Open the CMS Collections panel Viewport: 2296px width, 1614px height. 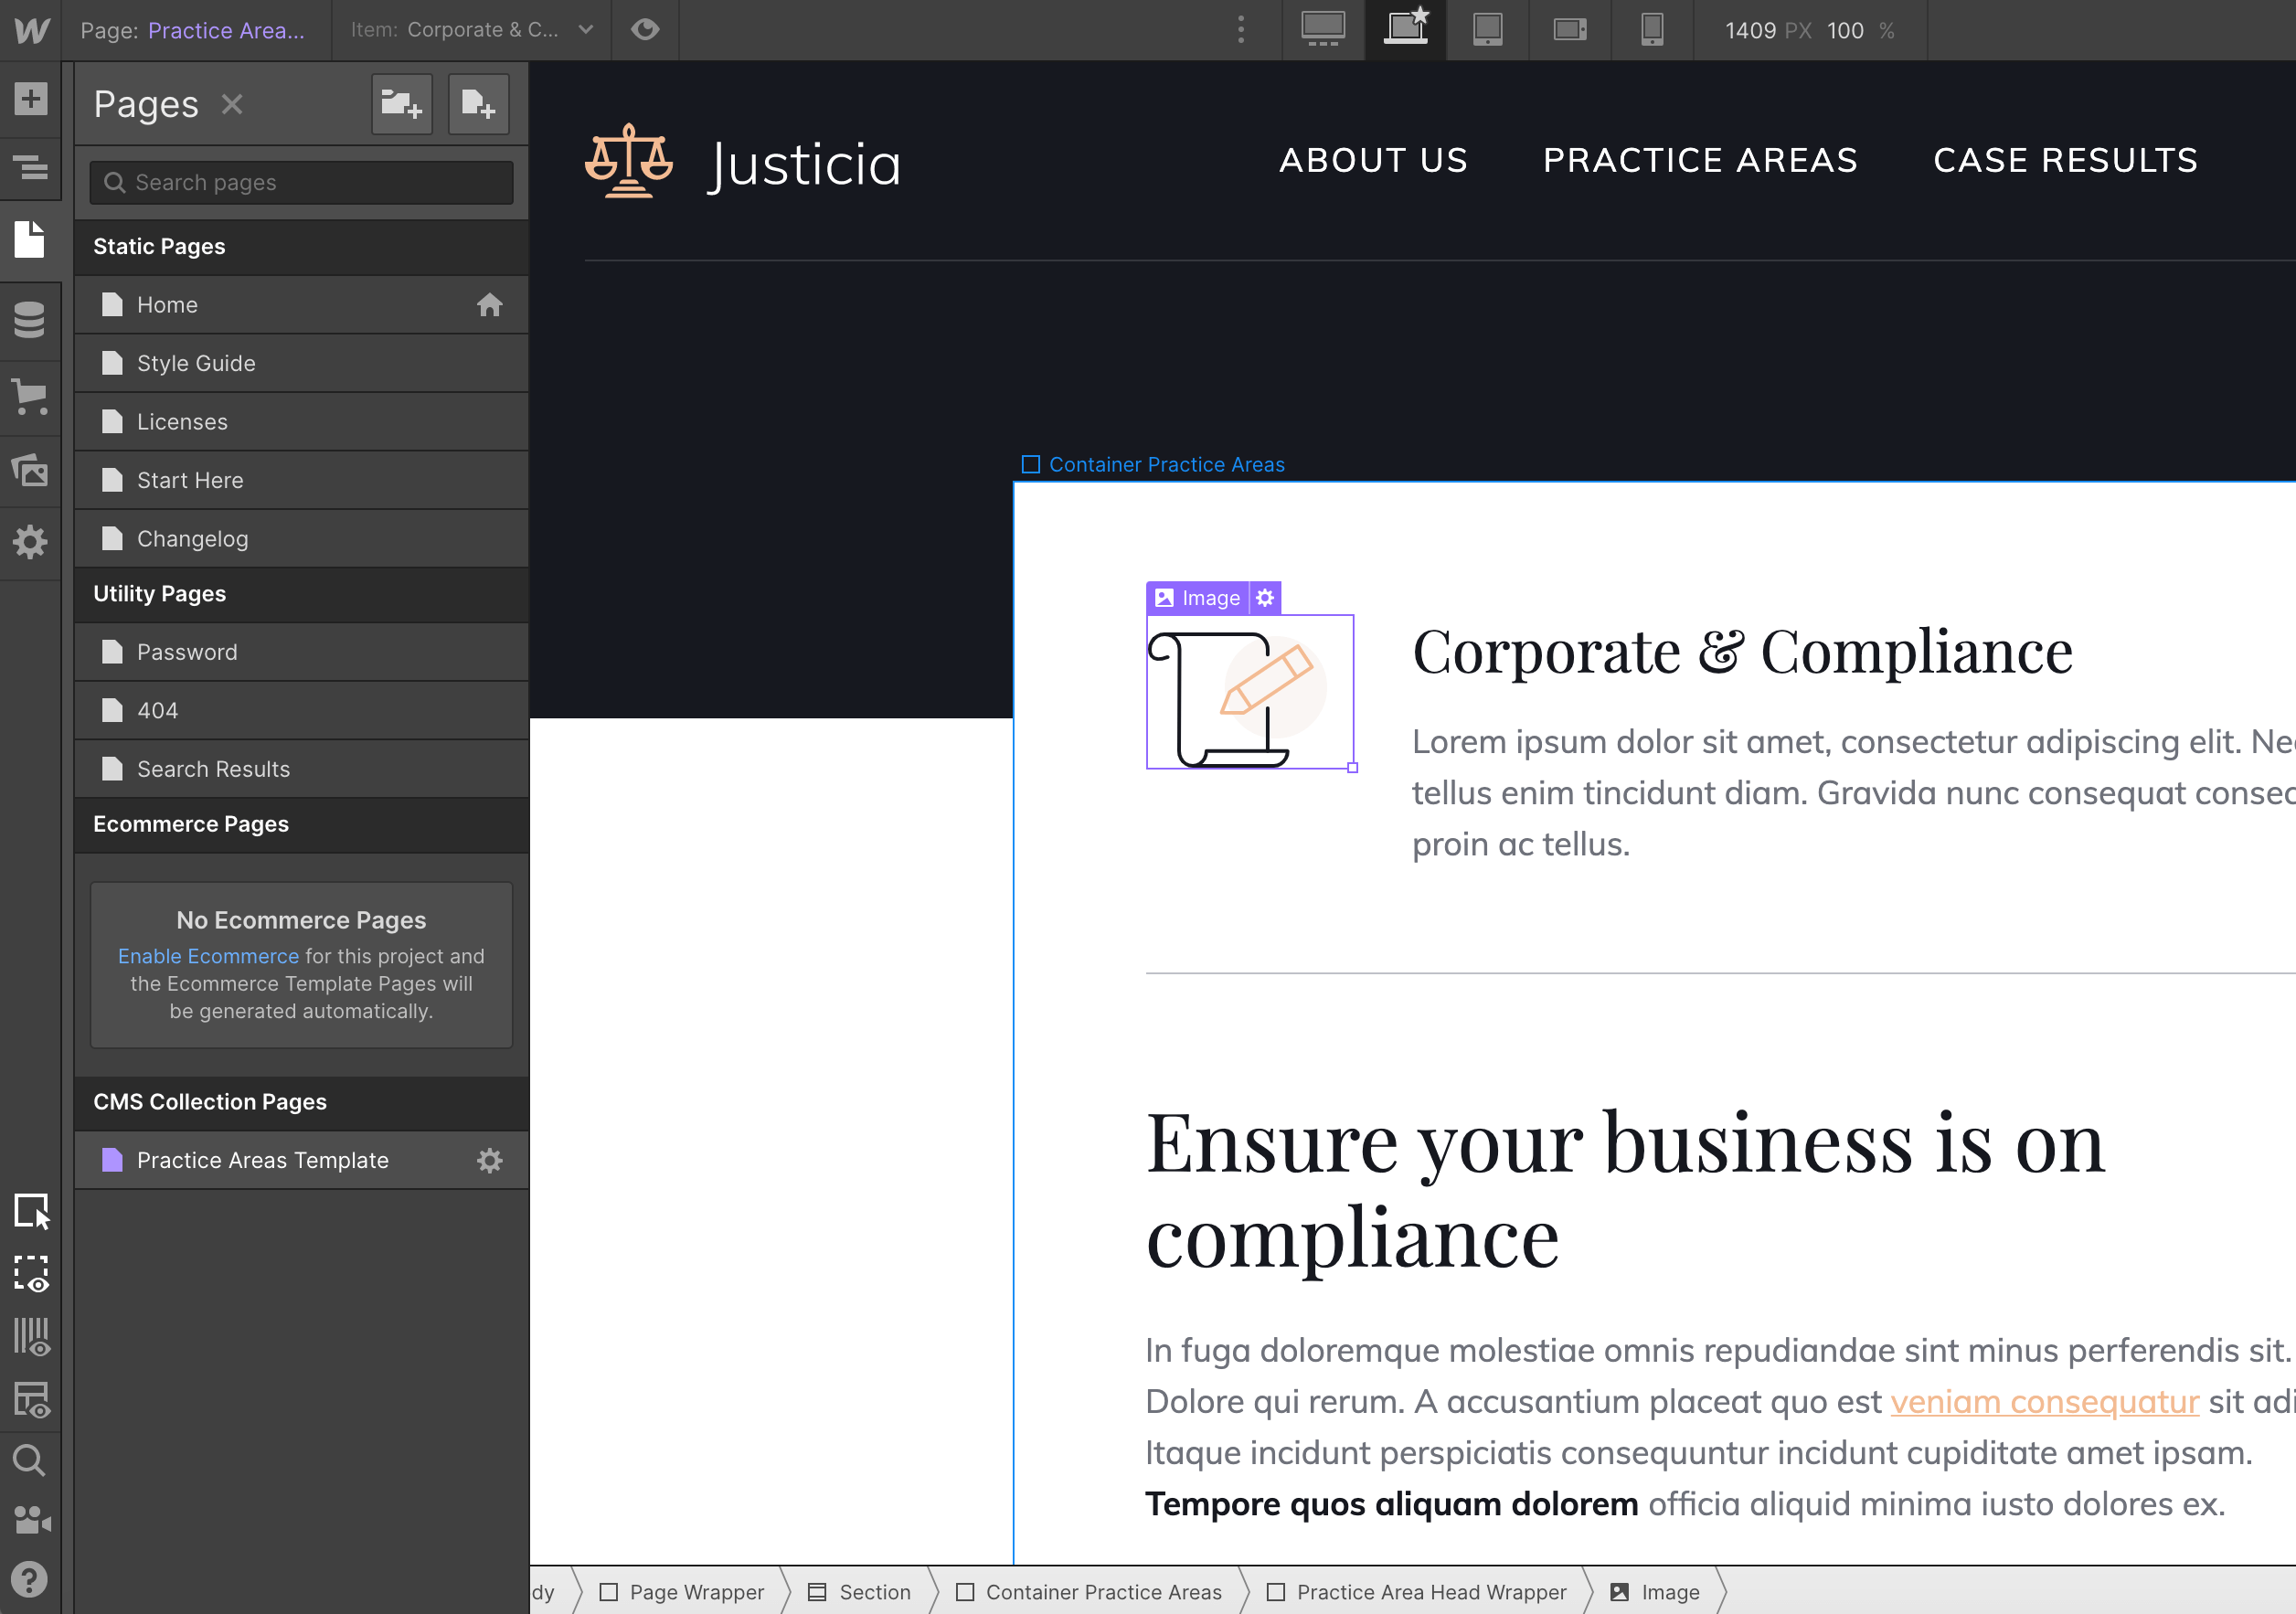(x=30, y=320)
